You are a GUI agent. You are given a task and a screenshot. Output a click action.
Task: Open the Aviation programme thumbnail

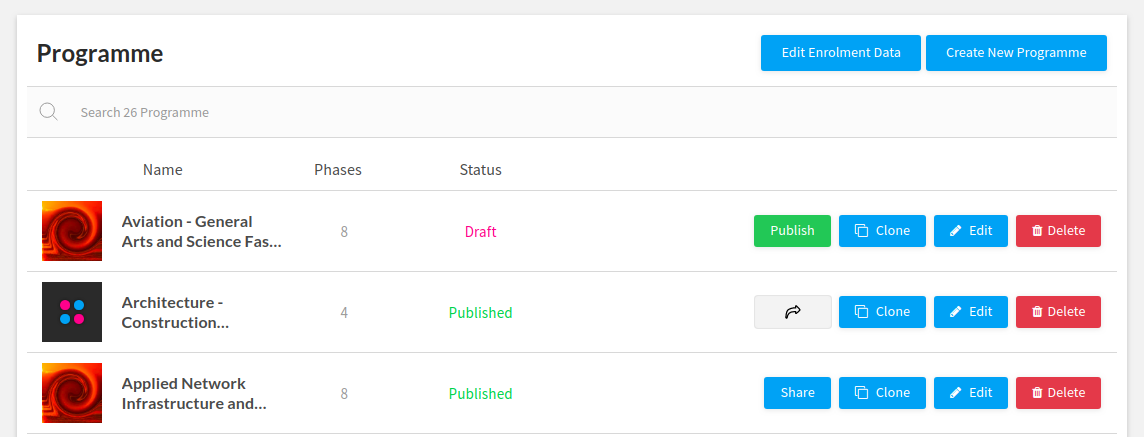pyautogui.click(x=72, y=231)
